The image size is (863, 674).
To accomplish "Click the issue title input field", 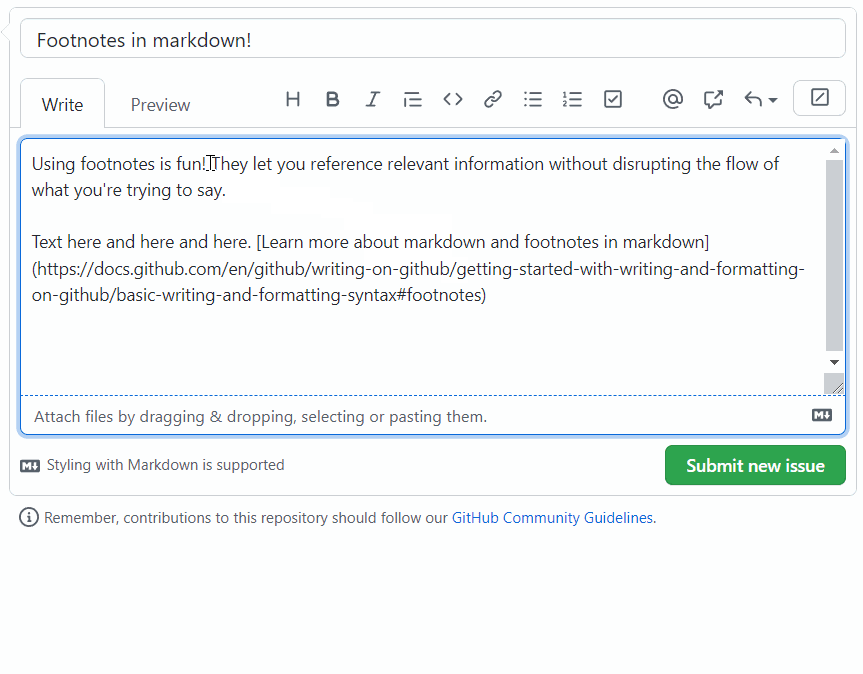I will (433, 40).
